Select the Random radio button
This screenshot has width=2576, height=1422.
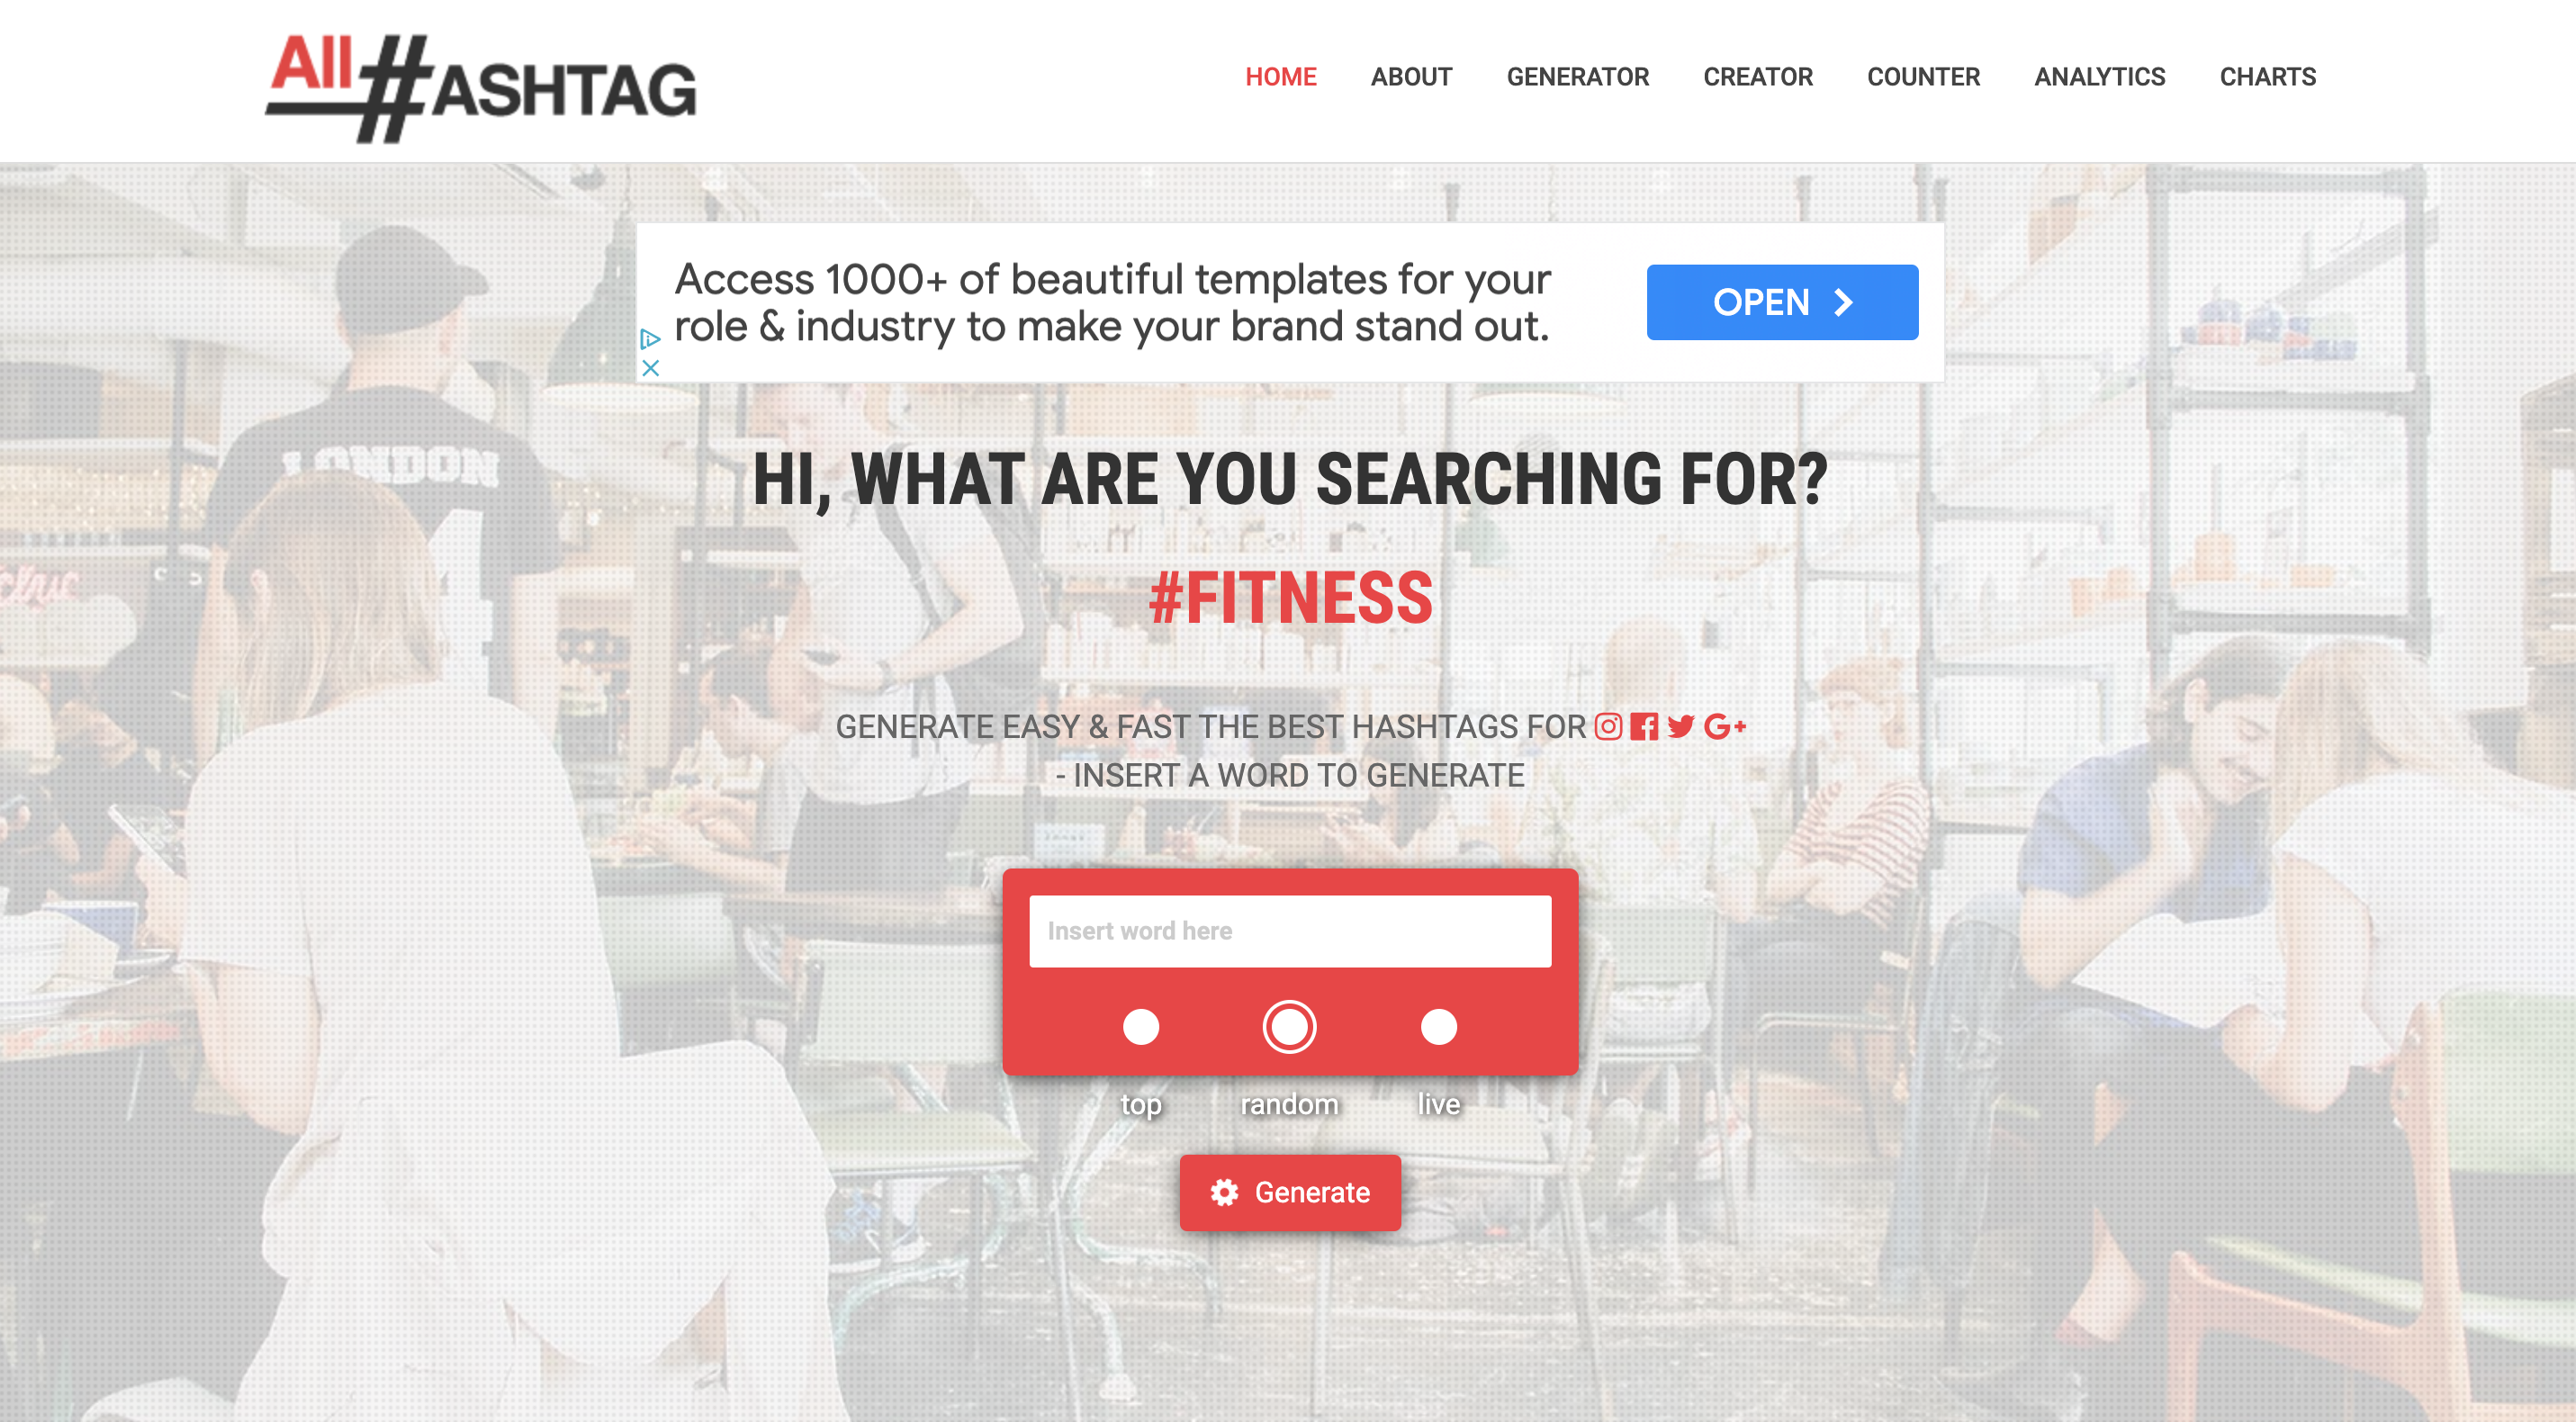(x=1289, y=1026)
